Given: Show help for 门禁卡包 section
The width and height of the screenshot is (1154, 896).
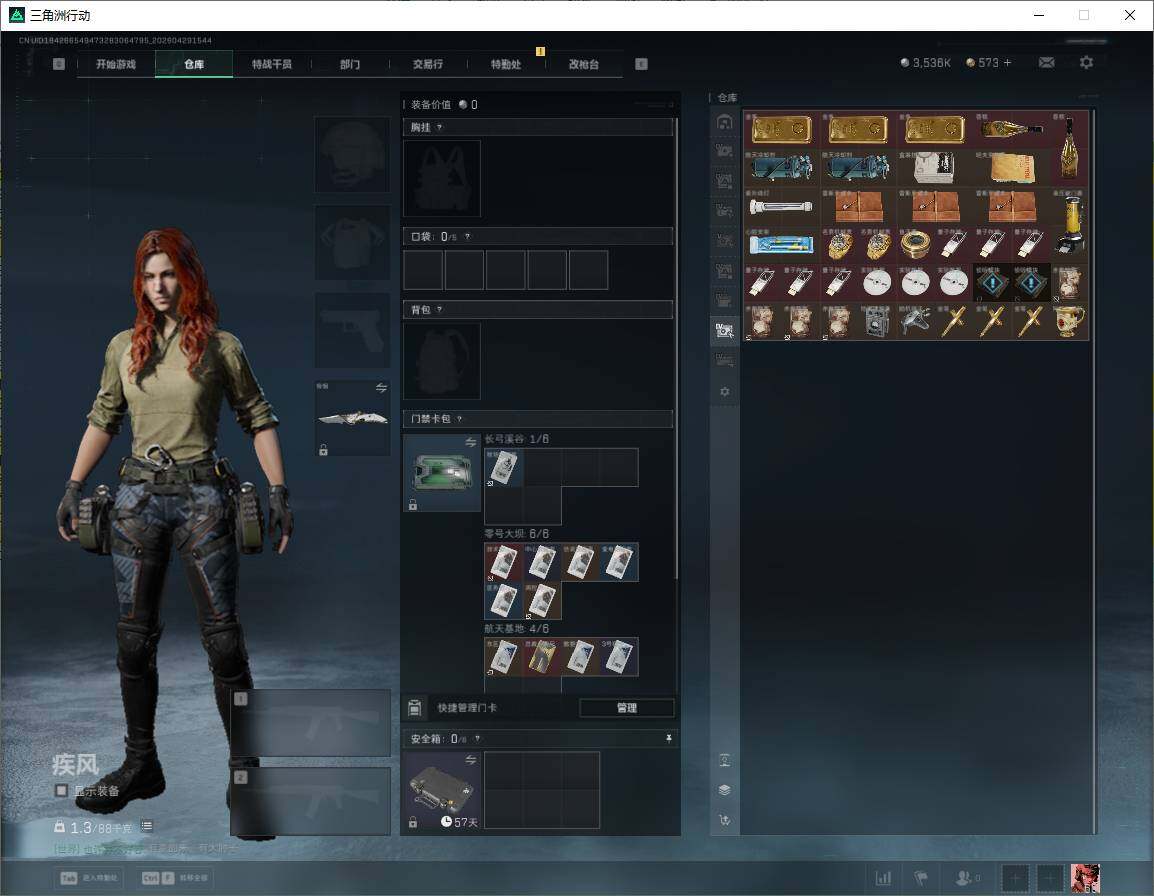Looking at the screenshot, I should pyautogui.click(x=459, y=419).
